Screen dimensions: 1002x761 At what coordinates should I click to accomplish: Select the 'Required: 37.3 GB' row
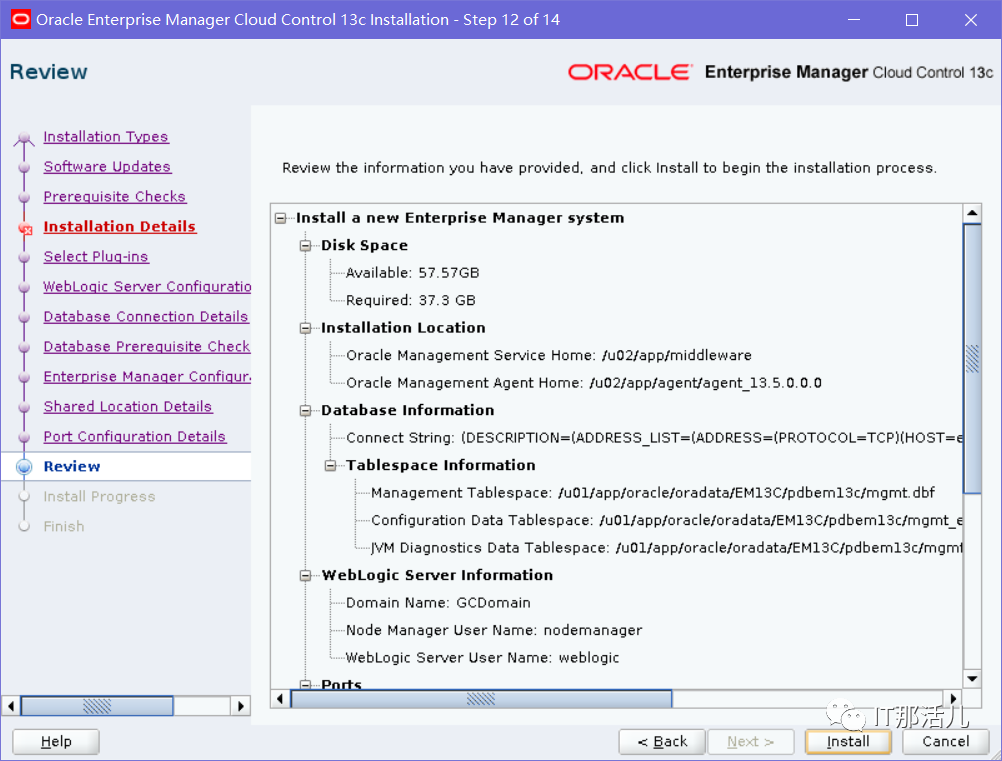coord(411,301)
